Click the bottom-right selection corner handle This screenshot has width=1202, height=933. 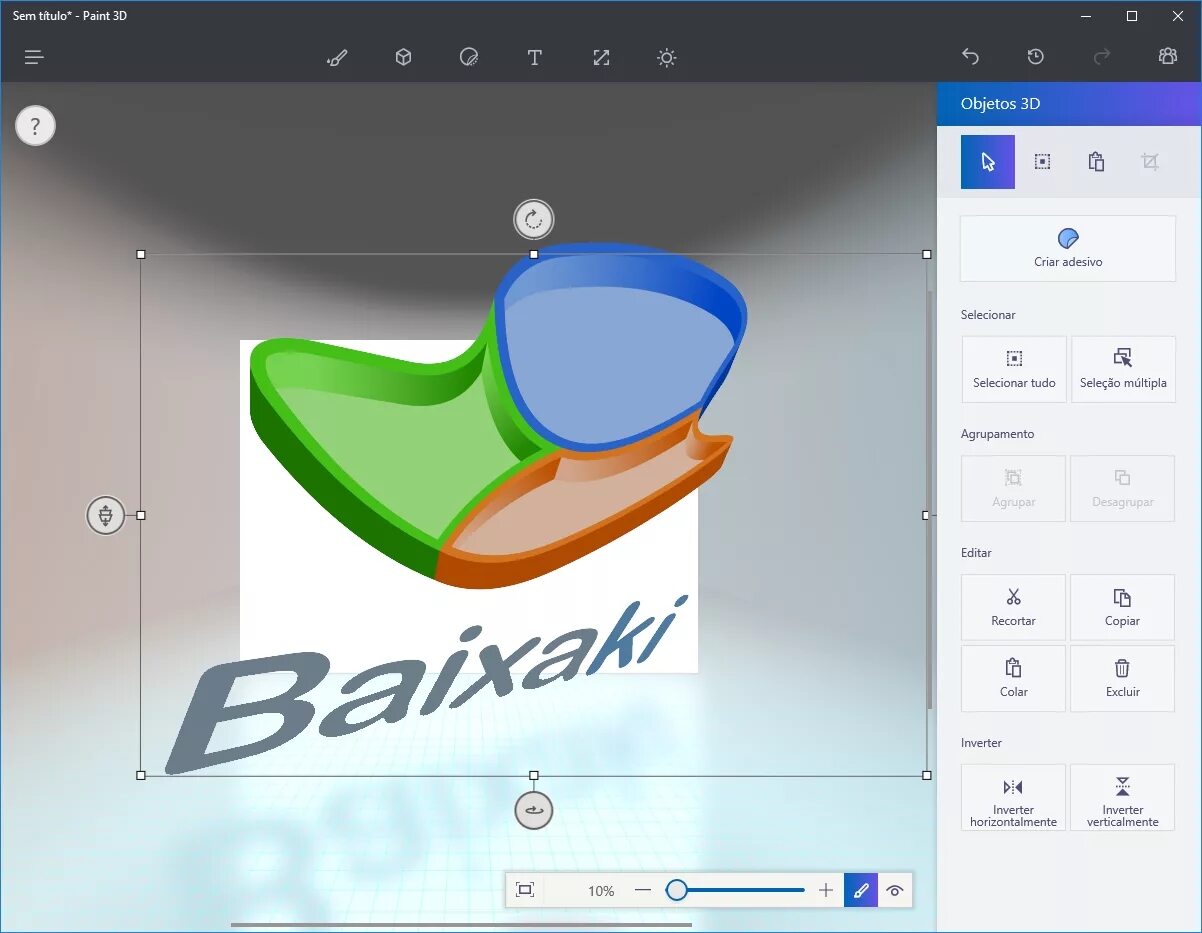927,775
